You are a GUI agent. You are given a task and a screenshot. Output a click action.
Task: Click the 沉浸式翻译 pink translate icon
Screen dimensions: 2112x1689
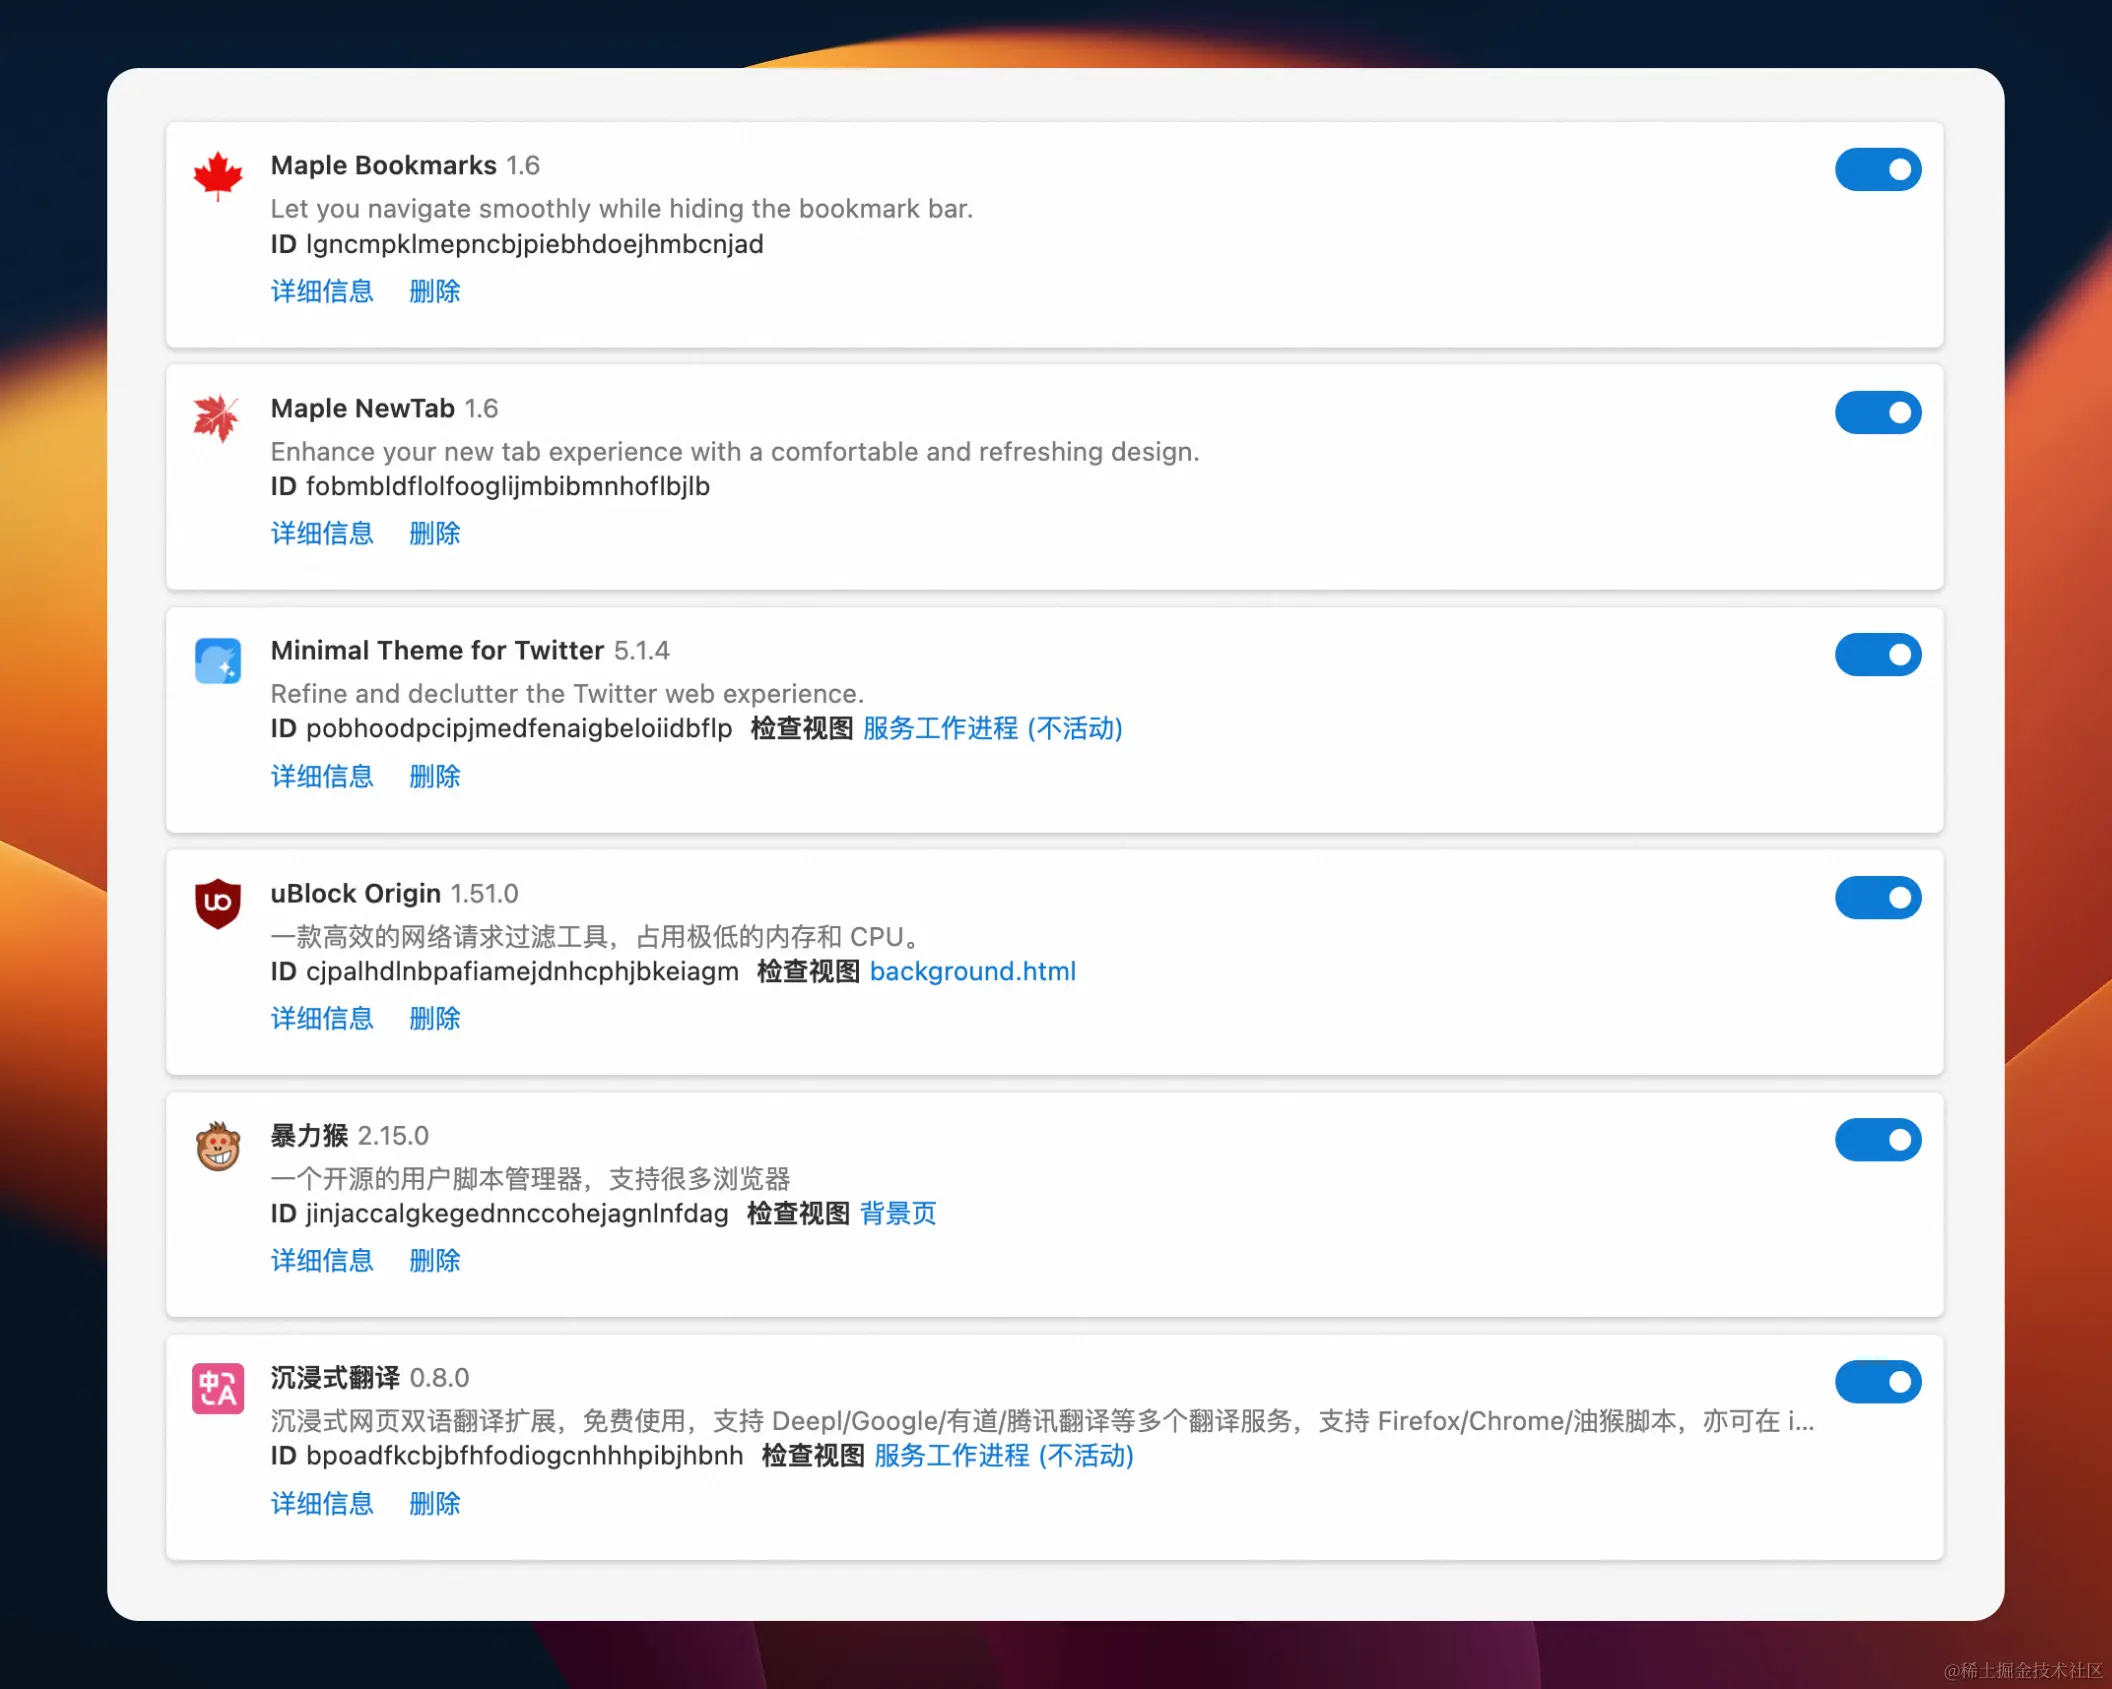pyautogui.click(x=218, y=1388)
